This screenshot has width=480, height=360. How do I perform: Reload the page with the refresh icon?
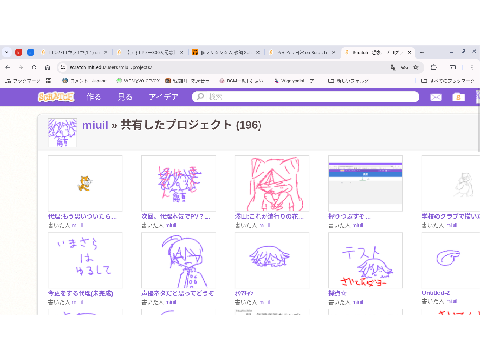pyautogui.click(x=34, y=67)
